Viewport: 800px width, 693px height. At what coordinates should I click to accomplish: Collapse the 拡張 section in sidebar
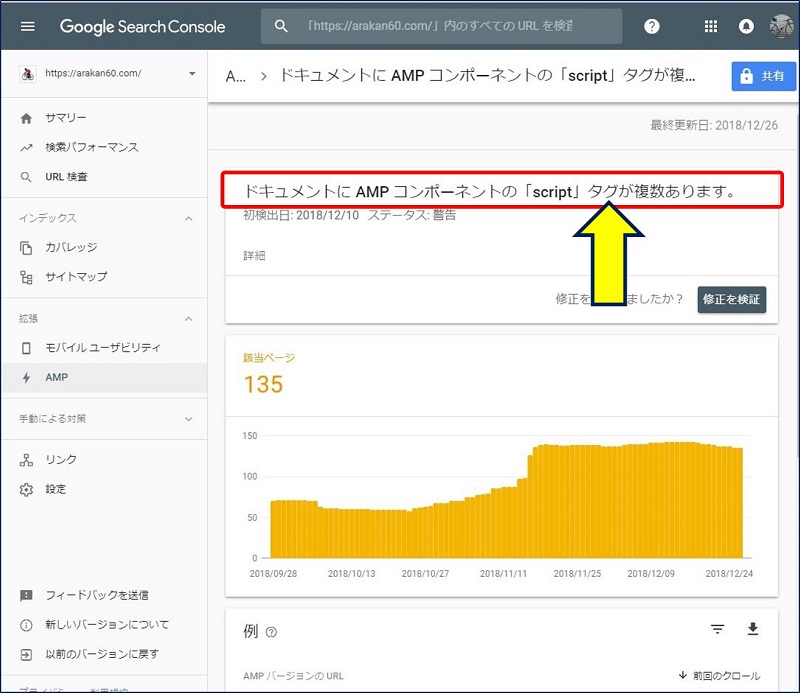tap(188, 318)
